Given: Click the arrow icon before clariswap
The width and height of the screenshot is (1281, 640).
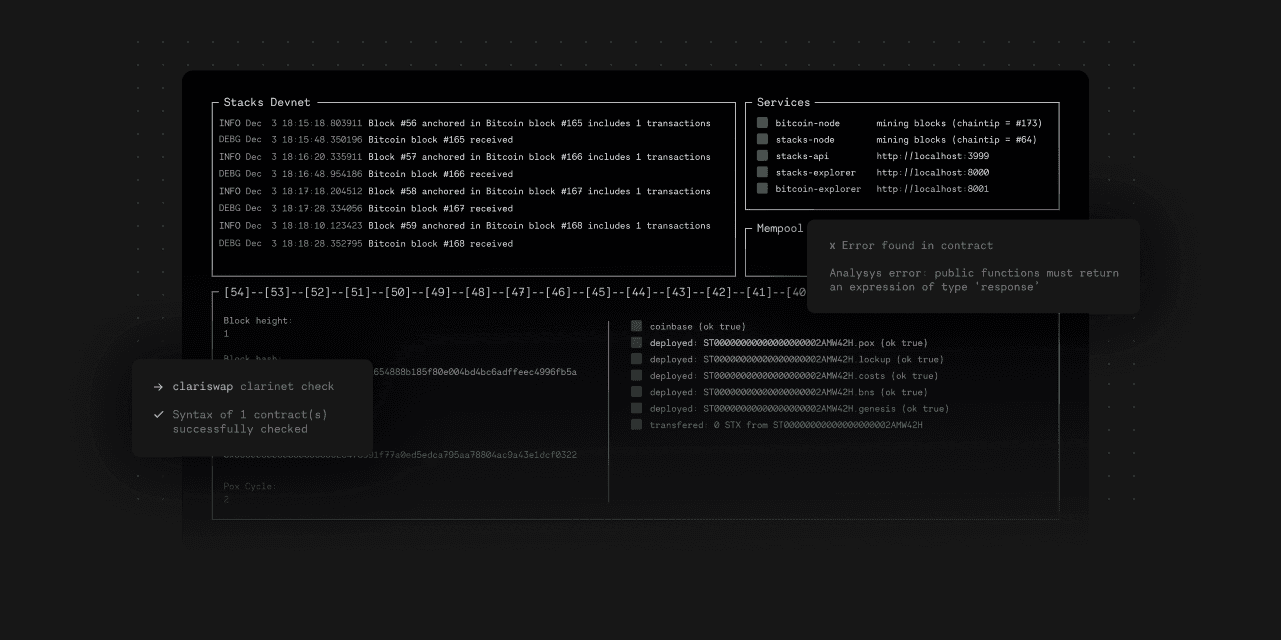Looking at the screenshot, I should pos(158,387).
